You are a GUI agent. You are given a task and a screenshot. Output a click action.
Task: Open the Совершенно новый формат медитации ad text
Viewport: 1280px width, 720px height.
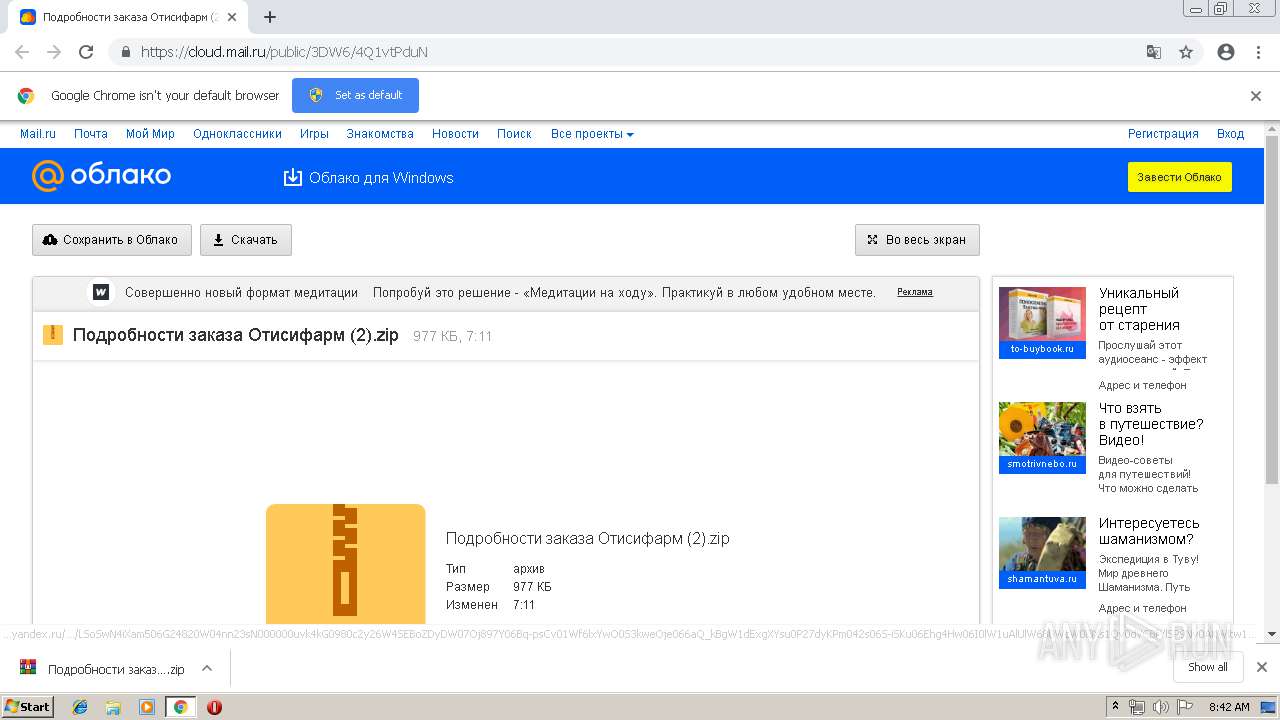pyautogui.click(x=241, y=293)
